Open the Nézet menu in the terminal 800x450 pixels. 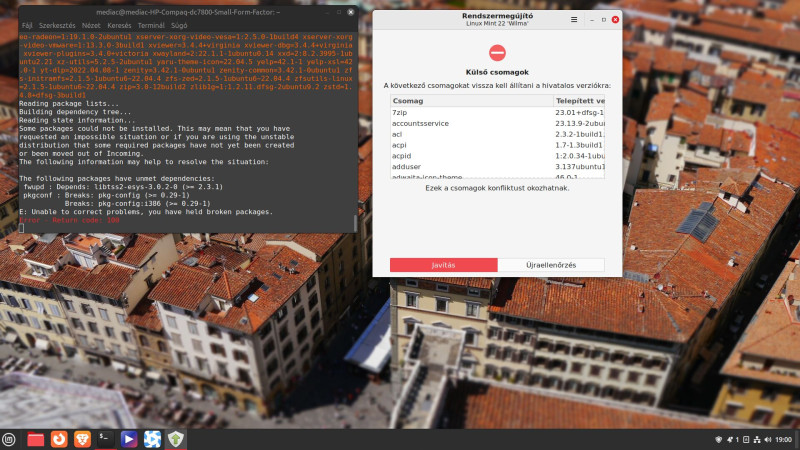[x=91, y=26]
